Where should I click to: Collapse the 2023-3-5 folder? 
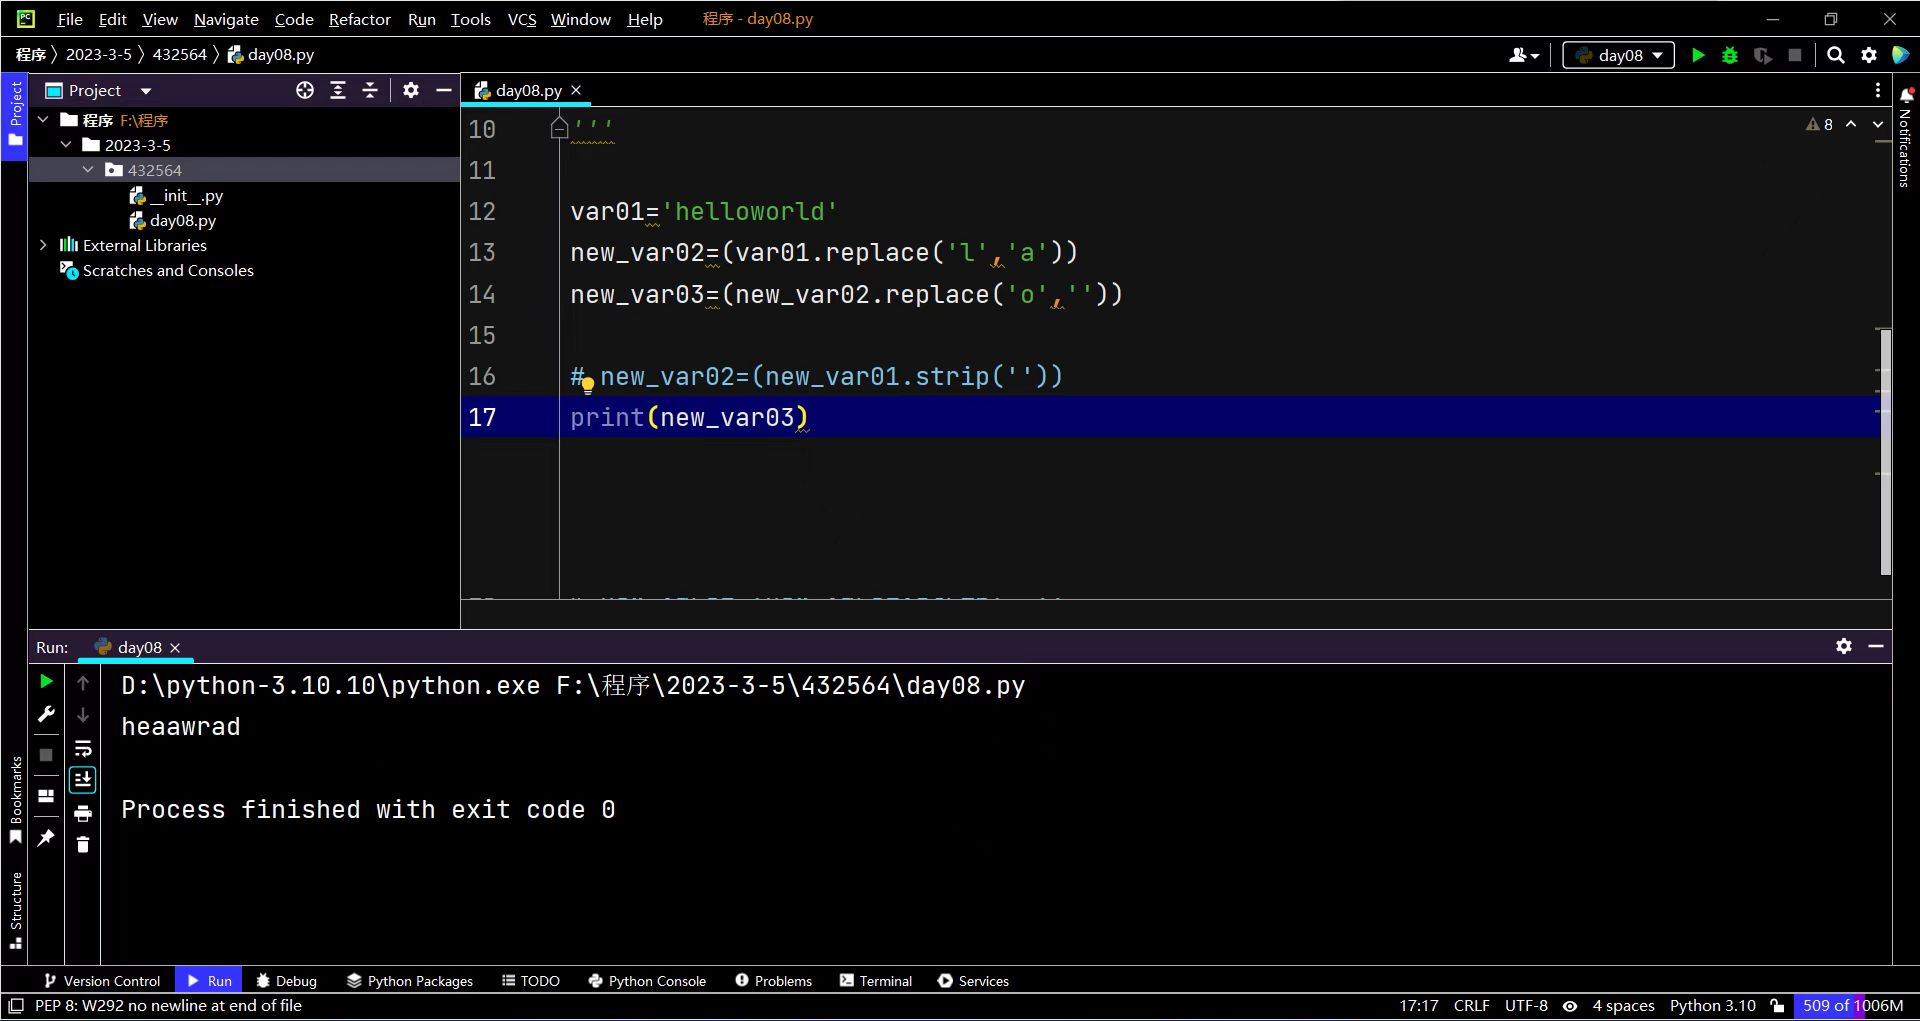[x=66, y=145]
